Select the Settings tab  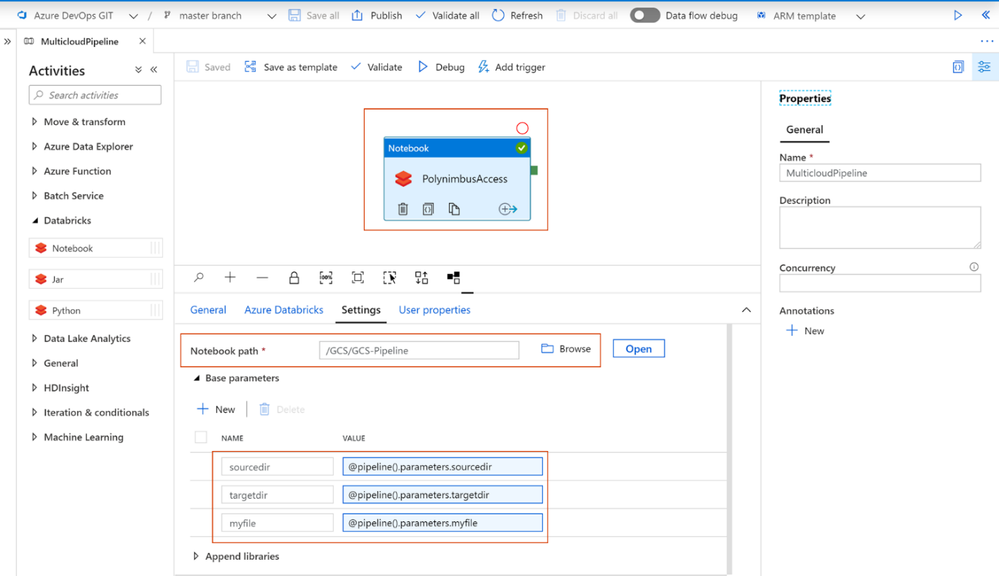[361, 310]
